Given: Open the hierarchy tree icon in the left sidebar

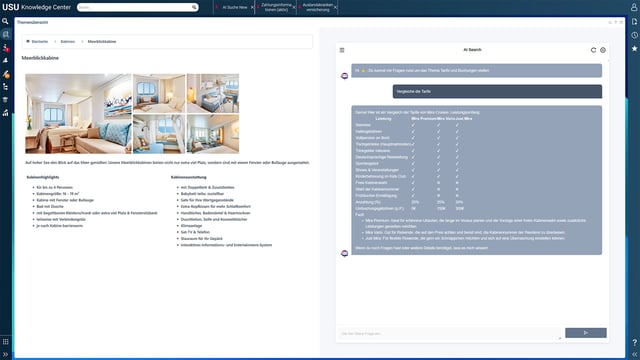Looking at the screenshot, I should click(5, 87).
